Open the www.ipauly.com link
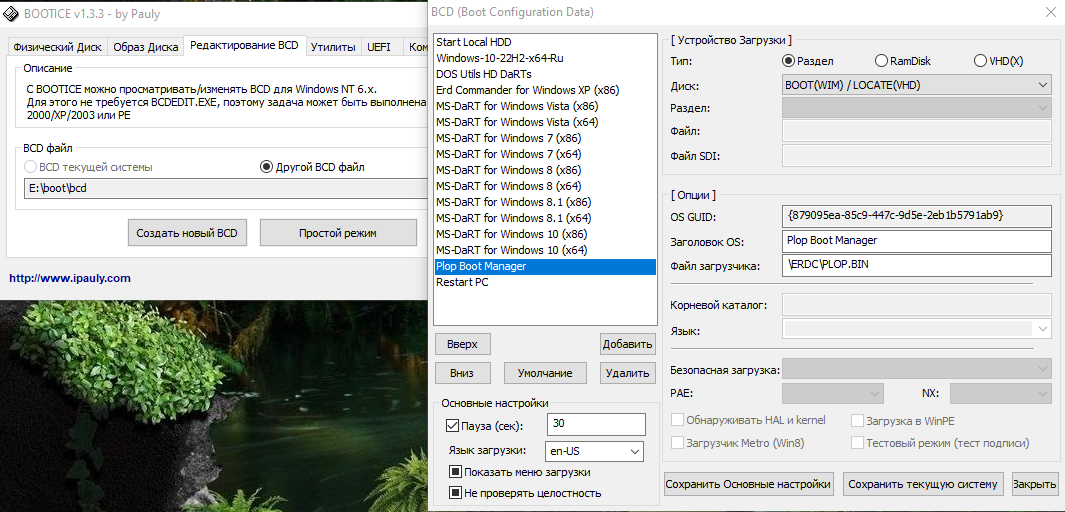 (70, 278)
